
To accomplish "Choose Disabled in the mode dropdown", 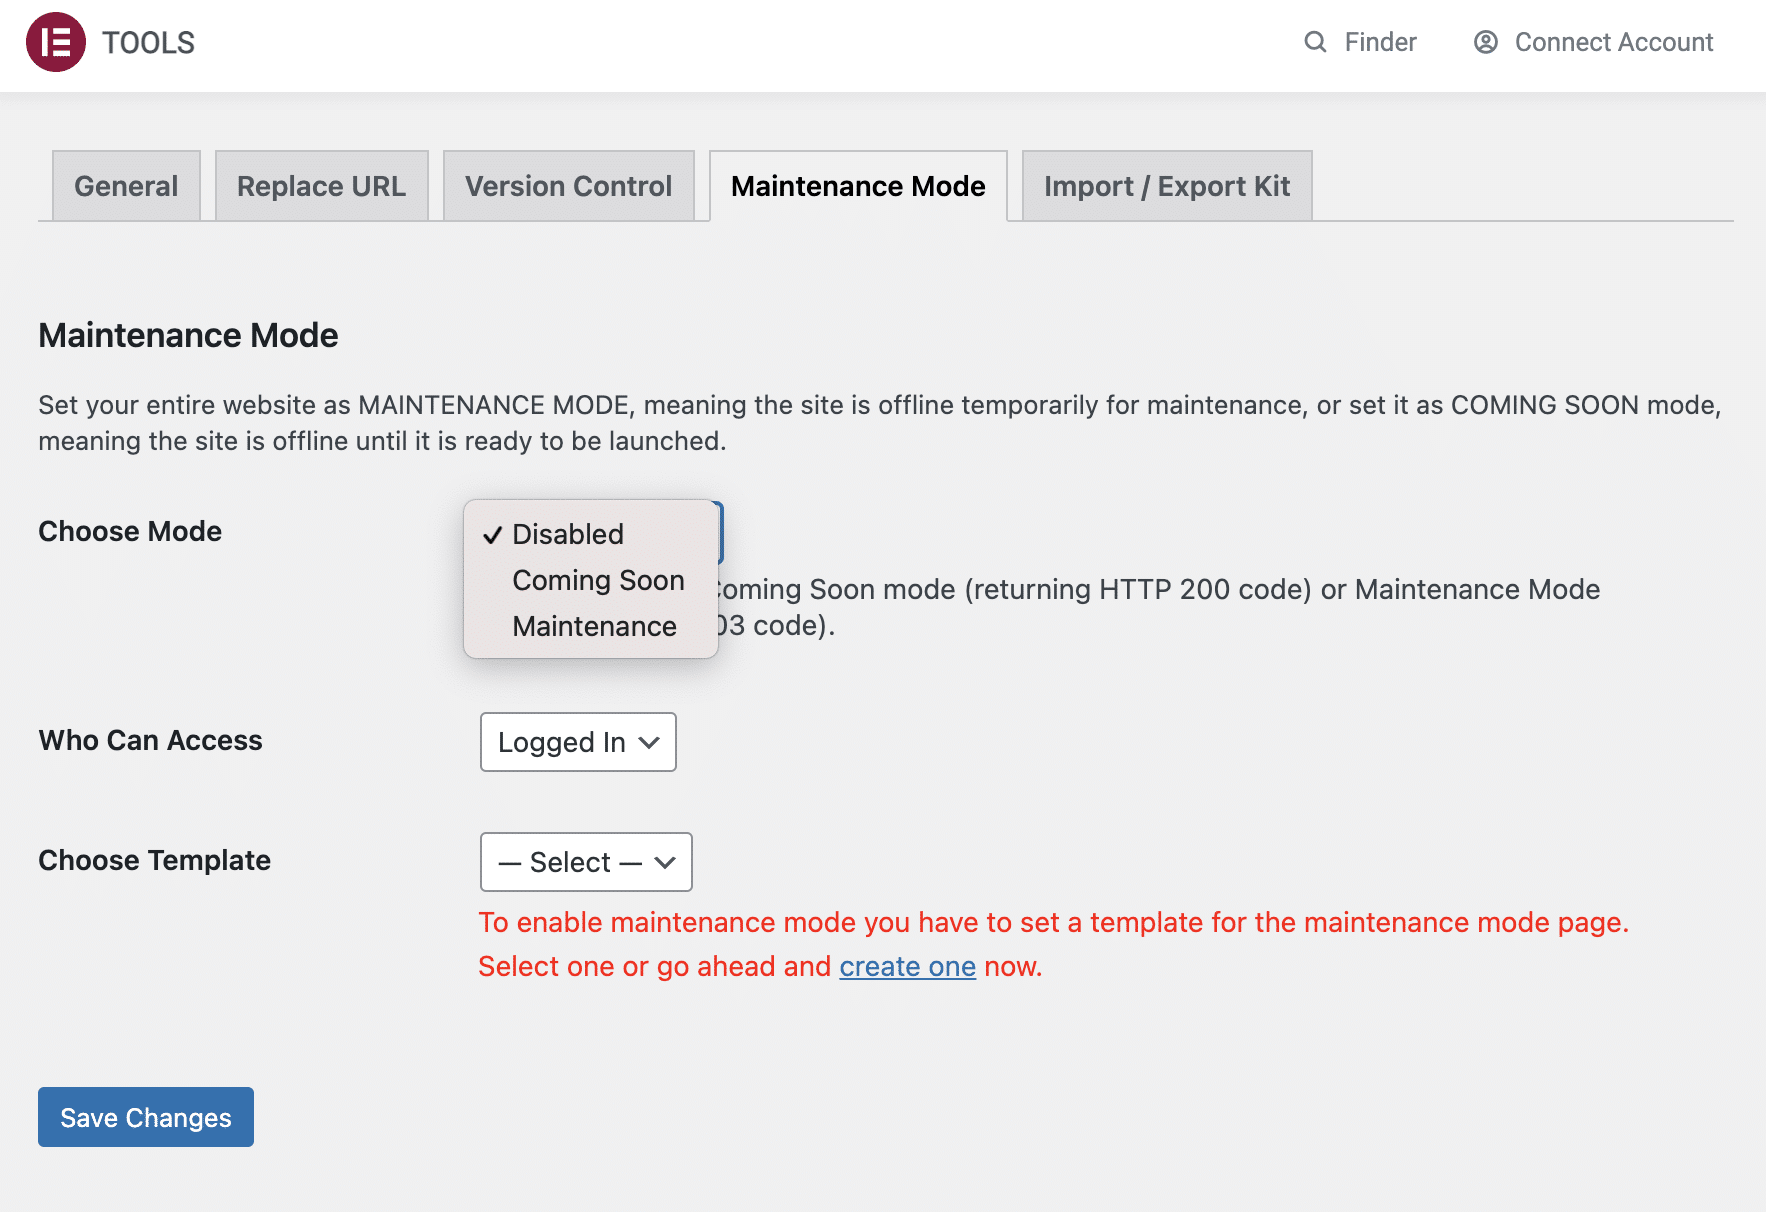I will (x=567, y=534).
